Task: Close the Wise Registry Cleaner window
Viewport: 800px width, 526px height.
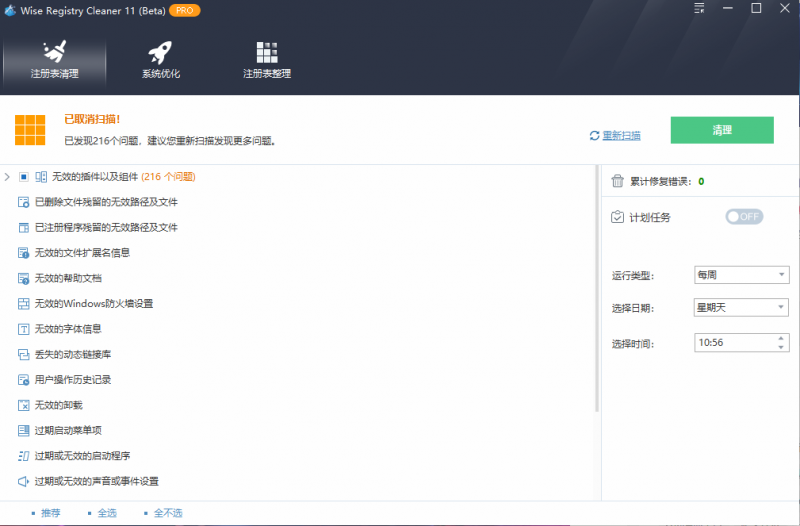Action: tap(785, 9)
